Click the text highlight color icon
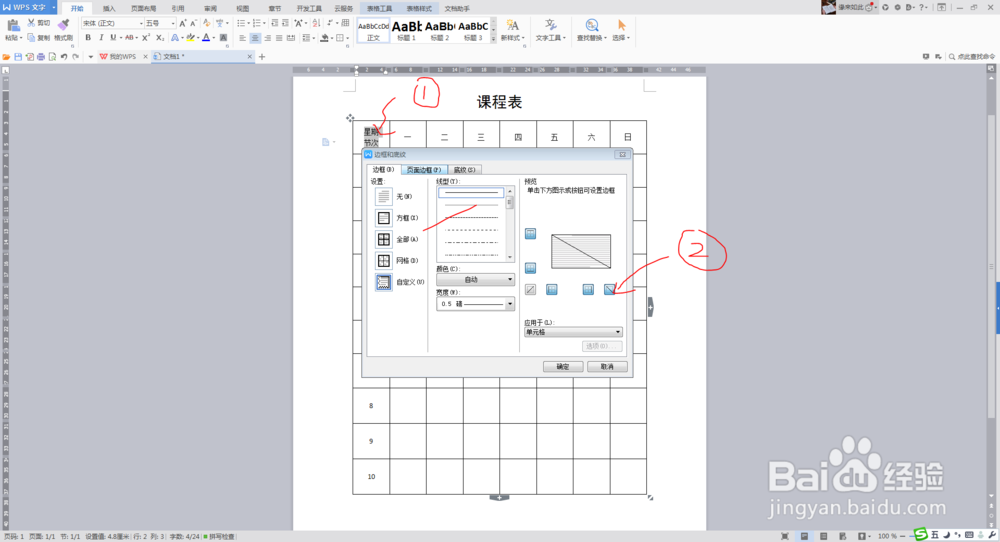Image resolution: width=1000 pixels, height=542 pixels. click(x=190, y=38)
